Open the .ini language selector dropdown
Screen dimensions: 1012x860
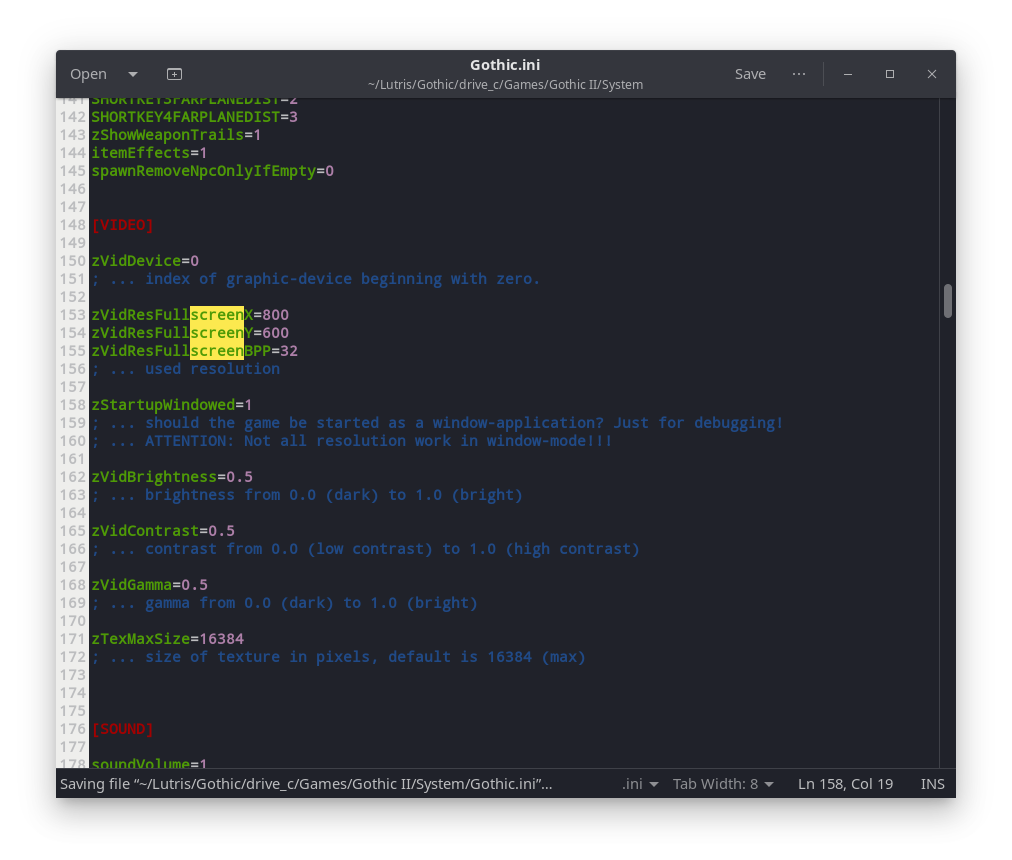pos(640,784)
